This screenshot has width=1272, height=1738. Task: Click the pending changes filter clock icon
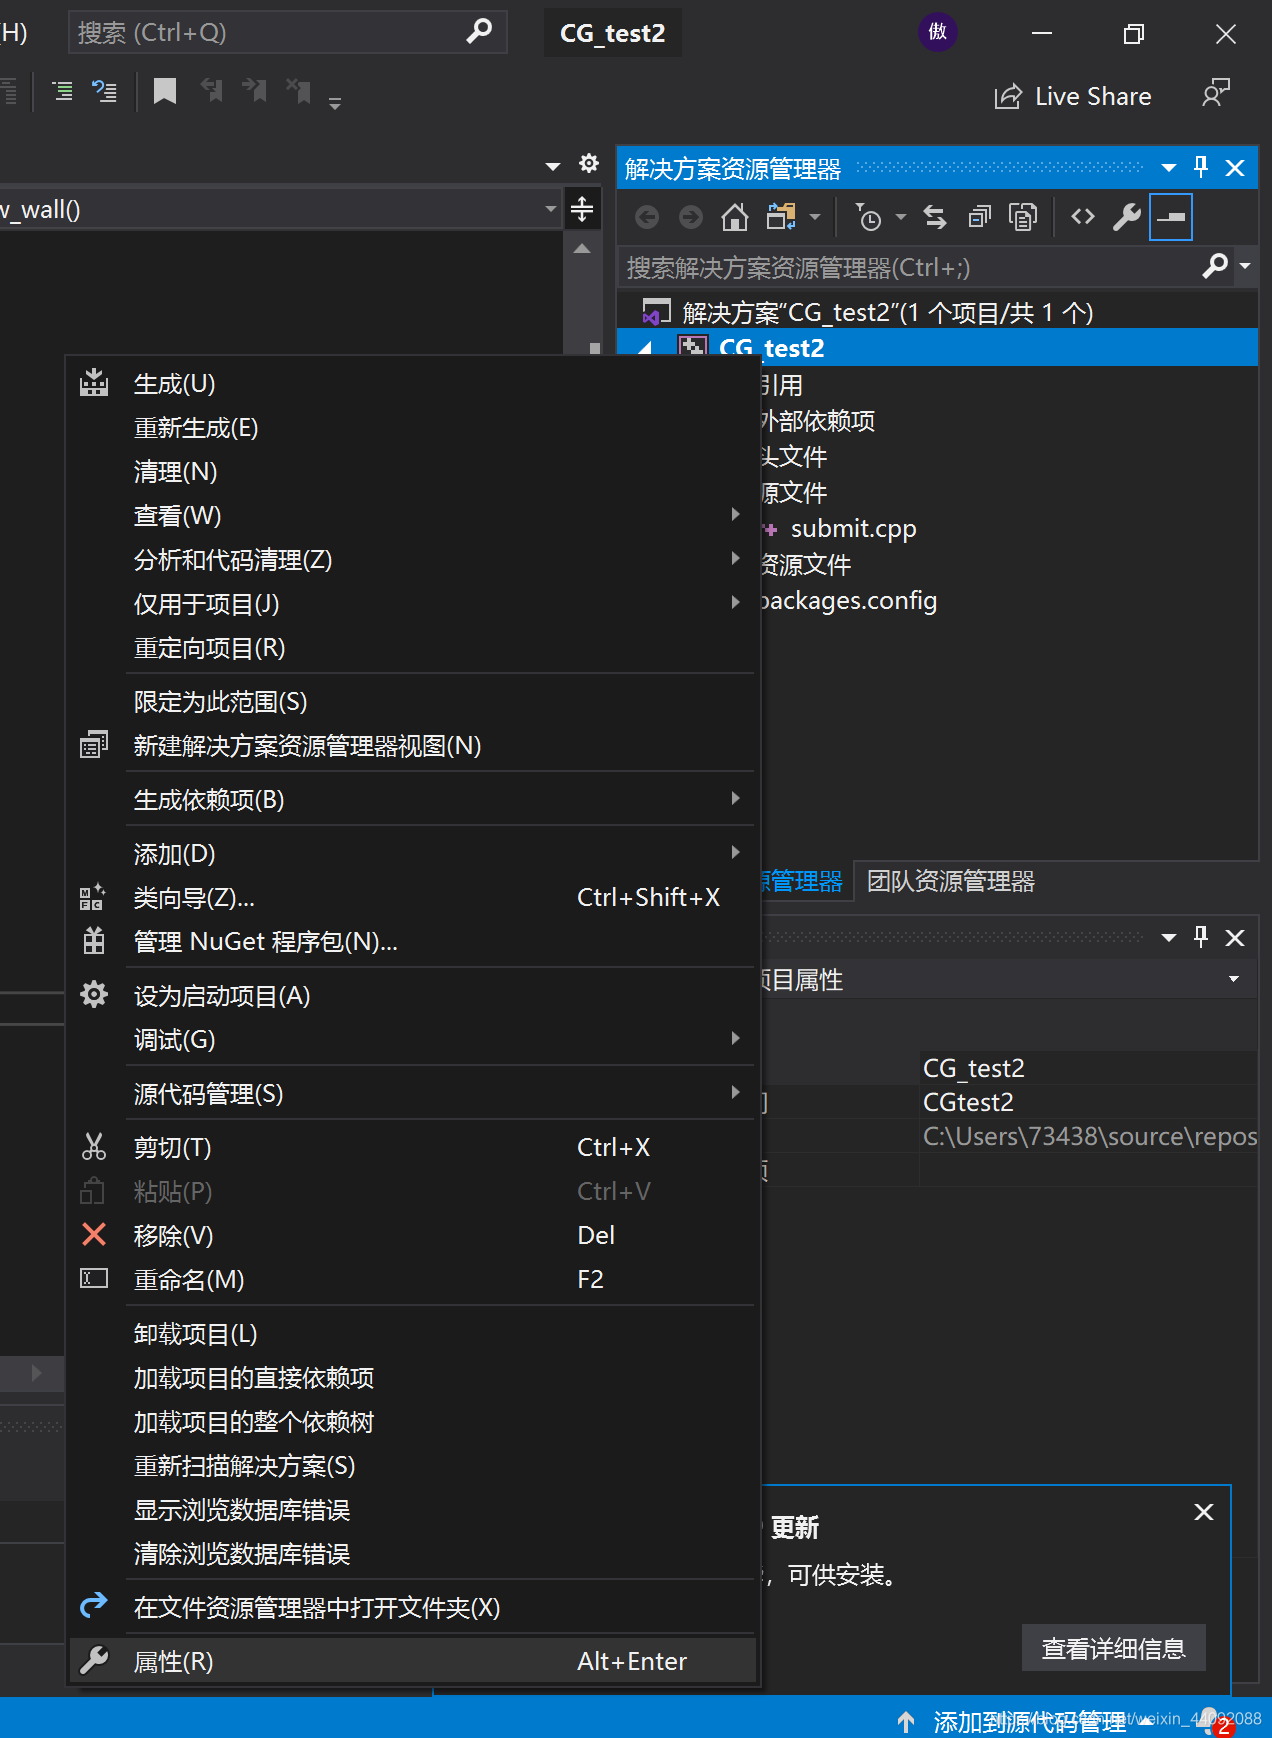(x=868, y=217)
